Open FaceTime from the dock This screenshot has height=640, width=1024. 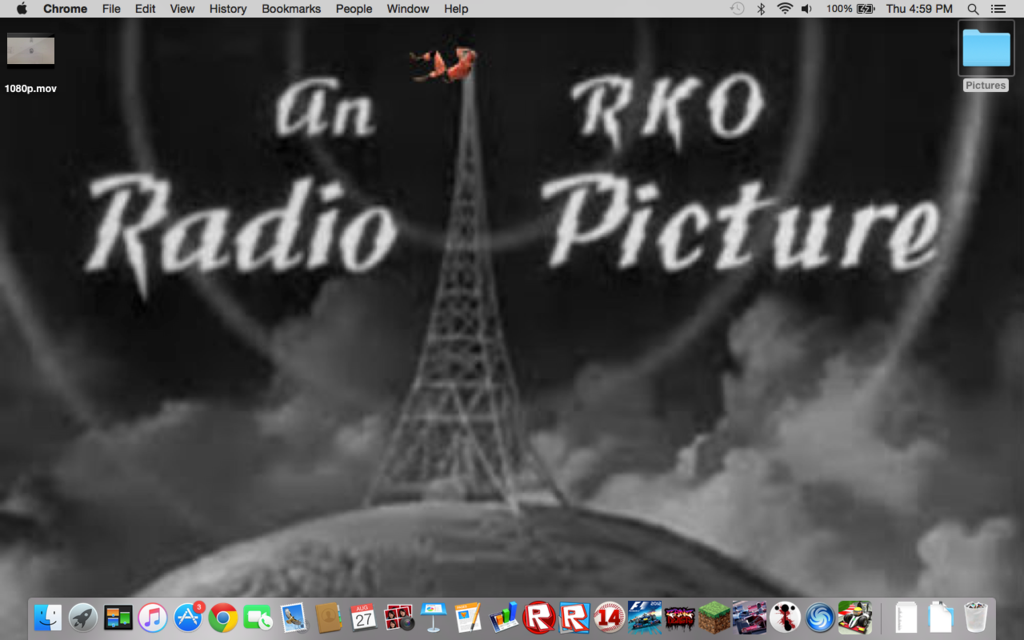point(258,617)
